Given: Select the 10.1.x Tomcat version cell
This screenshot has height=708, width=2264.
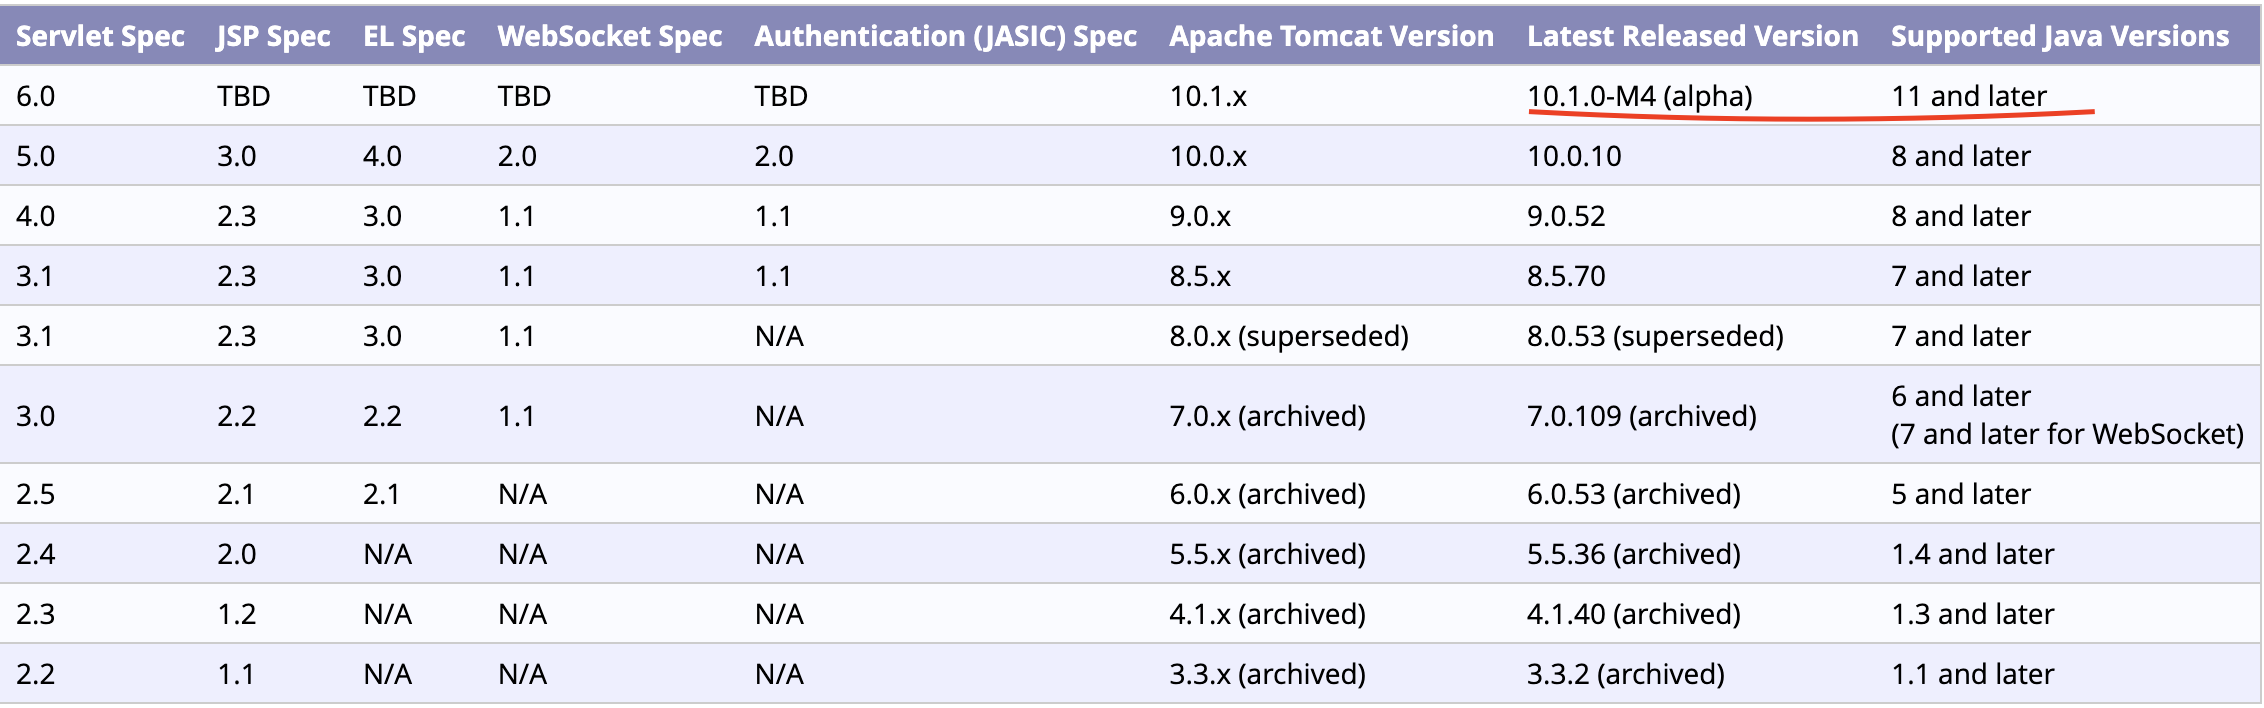Looking at the screenshot, I should (x=1208, y=96).
